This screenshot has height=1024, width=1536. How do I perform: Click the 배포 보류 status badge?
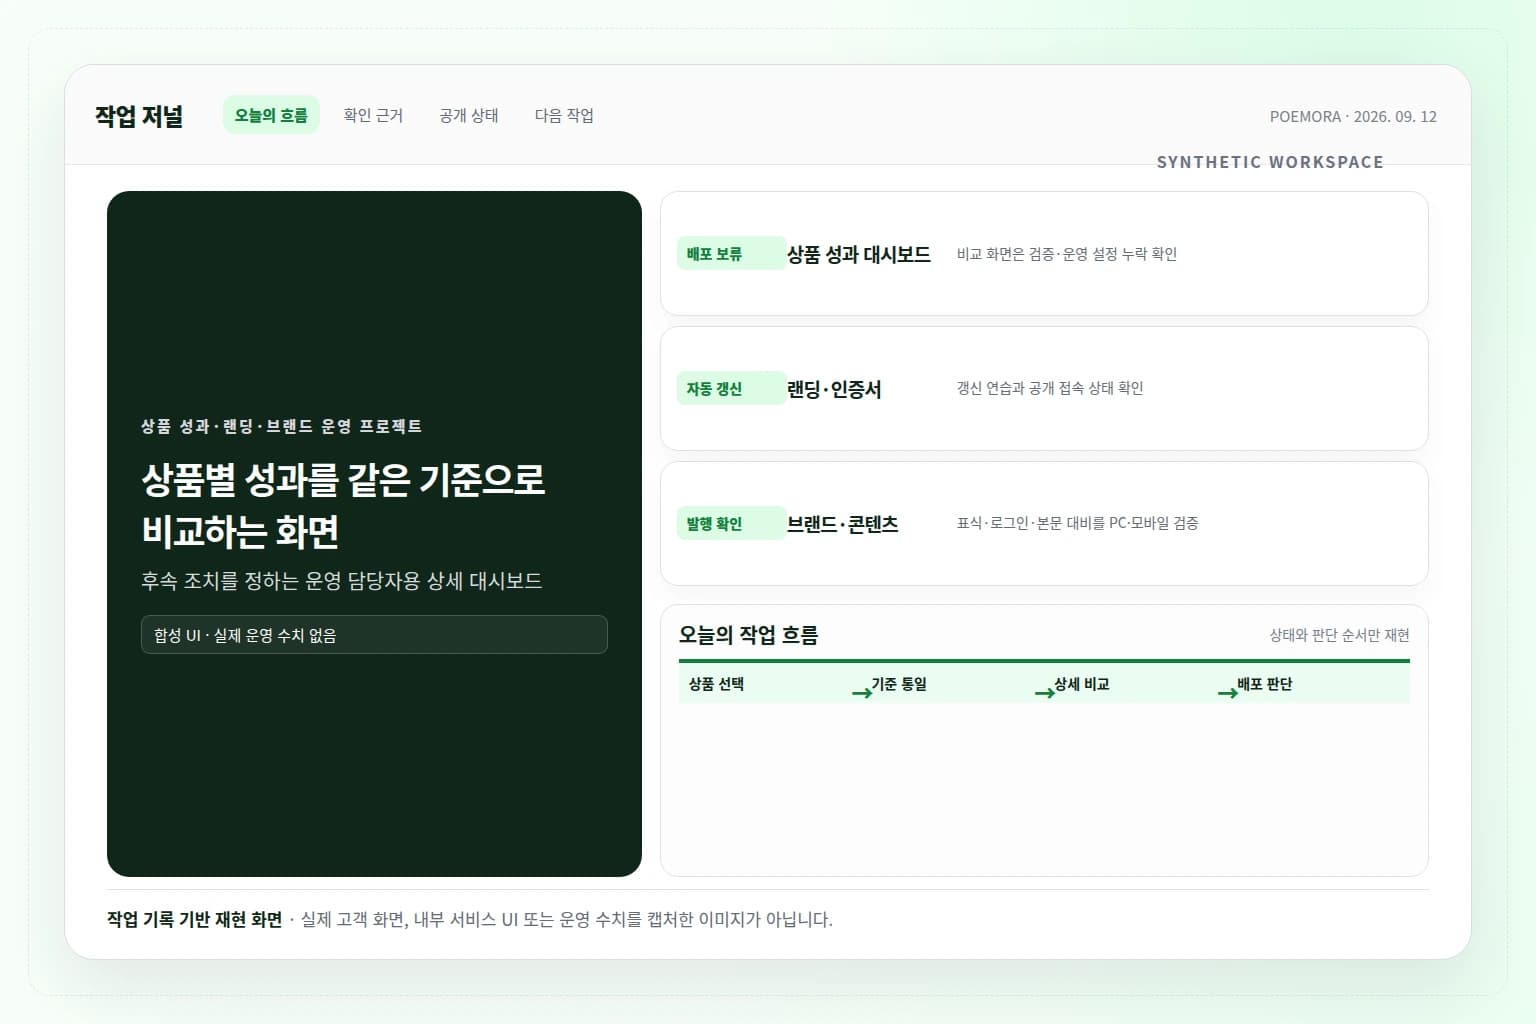click(x=731, y=254)
